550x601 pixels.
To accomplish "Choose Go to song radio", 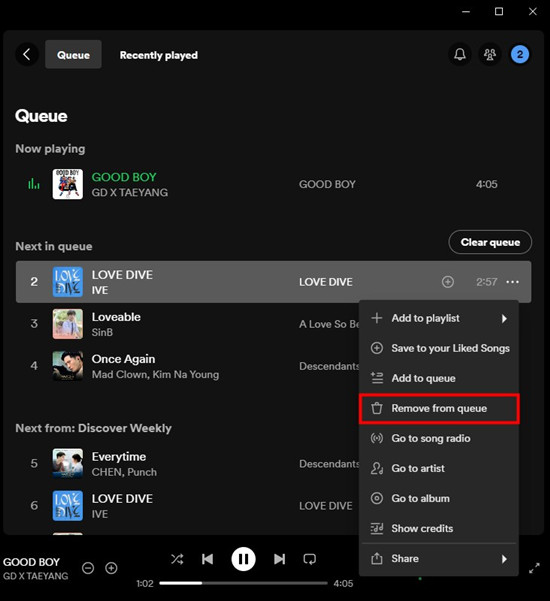I will tap(439, 438).
